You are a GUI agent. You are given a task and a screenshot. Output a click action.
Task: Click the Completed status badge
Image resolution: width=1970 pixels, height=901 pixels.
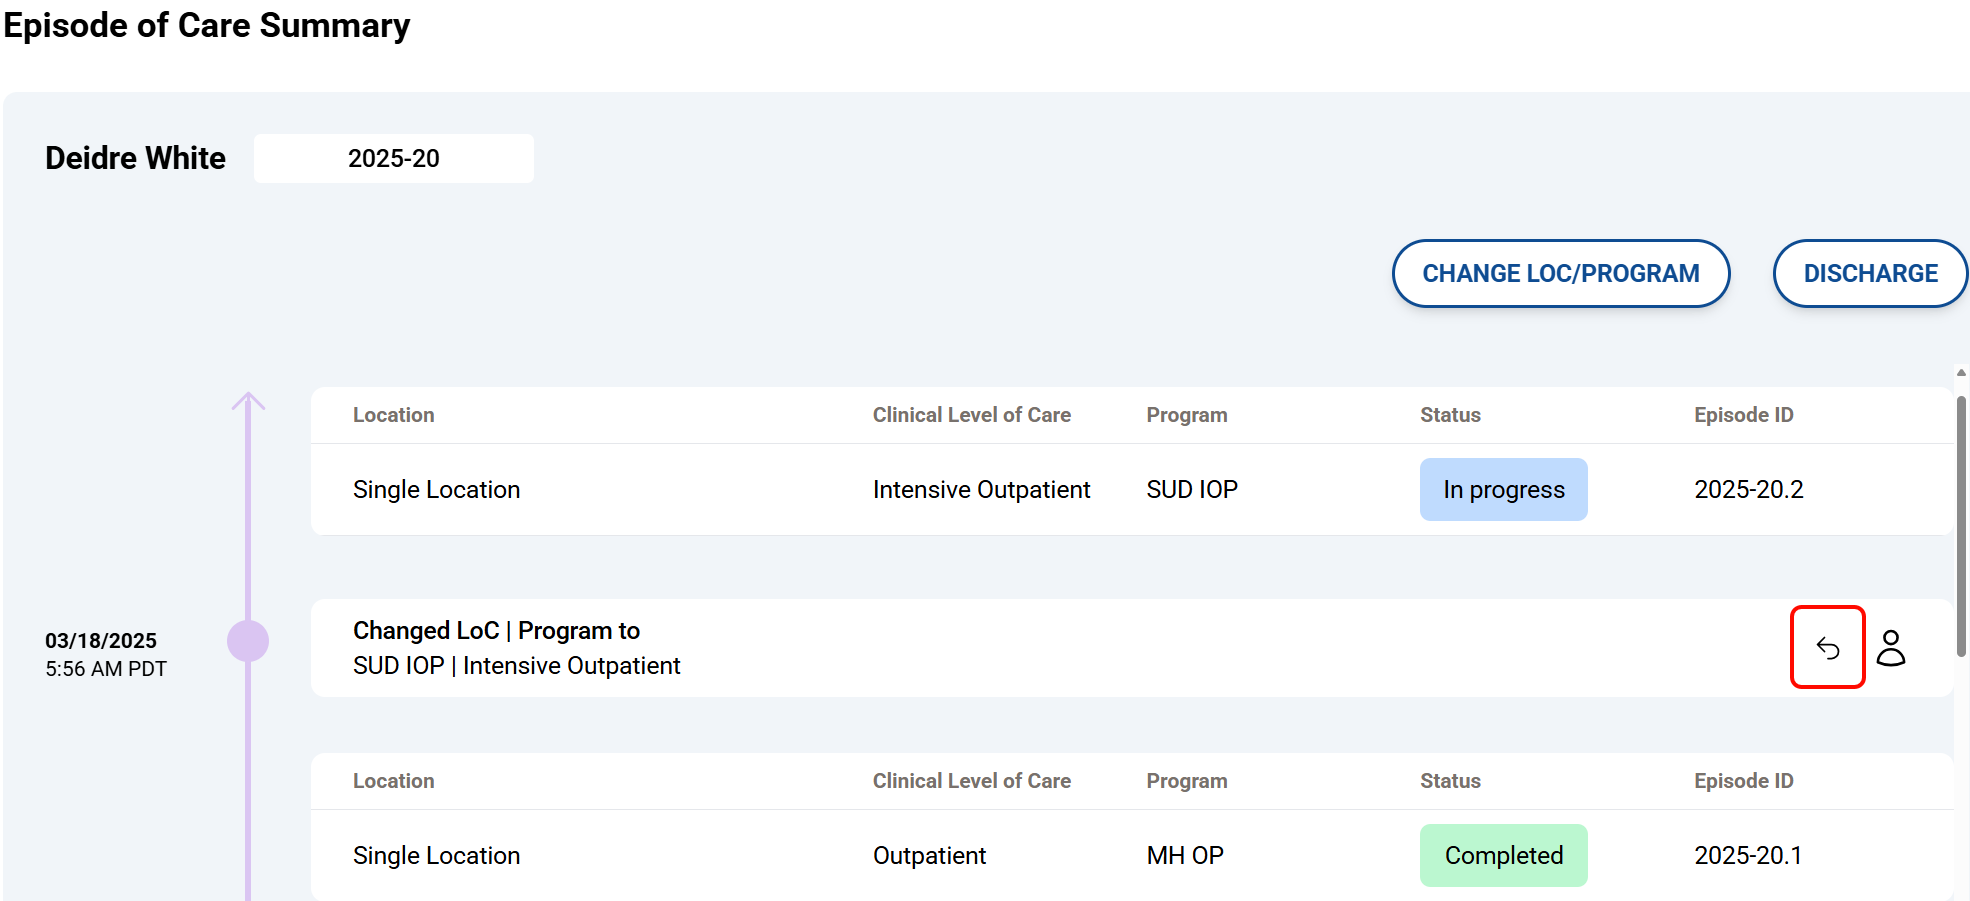(x=1504, y=855)
